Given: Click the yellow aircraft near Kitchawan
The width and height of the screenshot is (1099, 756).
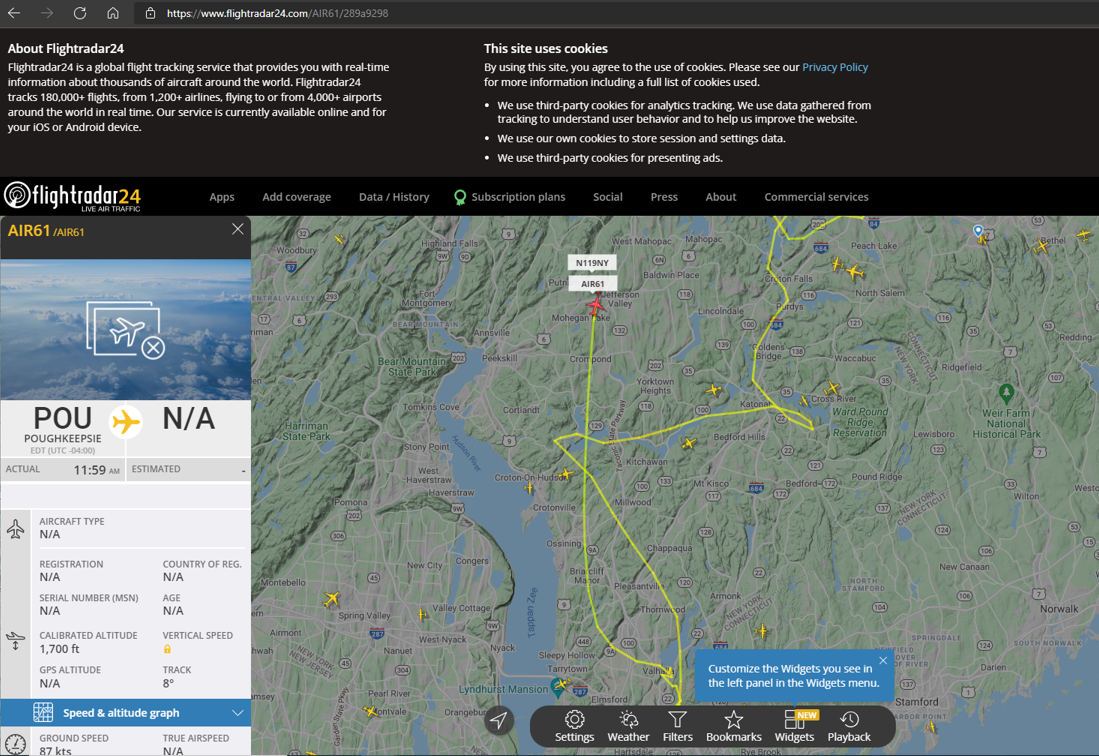Looking at the screenshot, I should tap(690, 443).
